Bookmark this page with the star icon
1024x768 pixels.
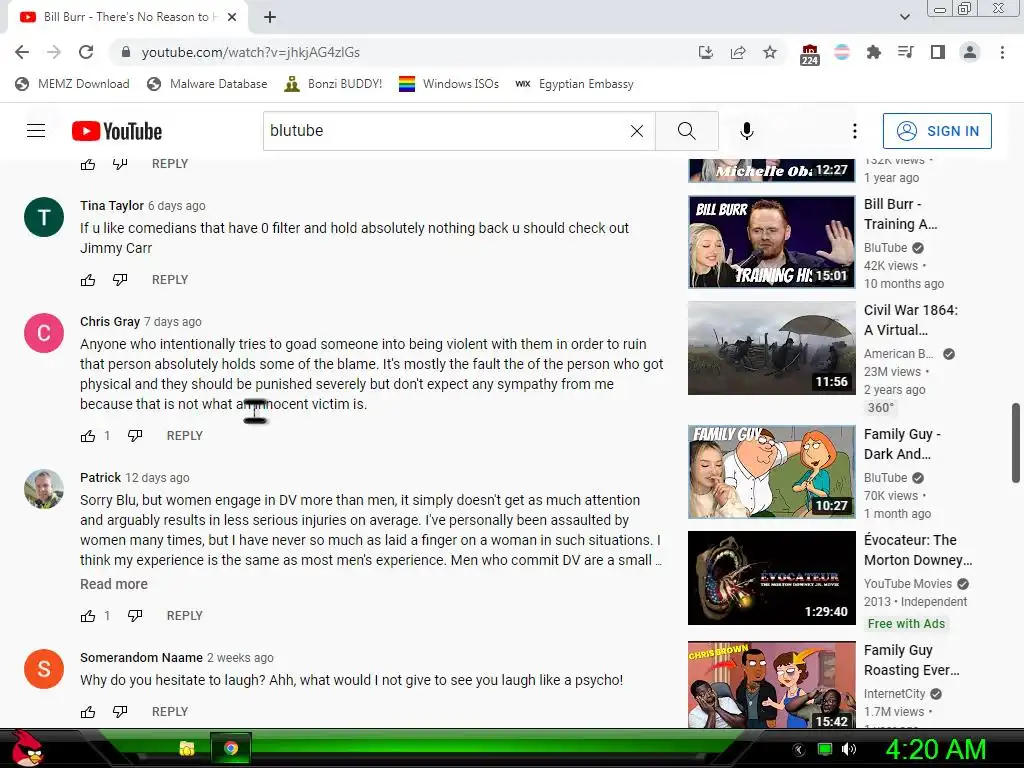(770, 52)
